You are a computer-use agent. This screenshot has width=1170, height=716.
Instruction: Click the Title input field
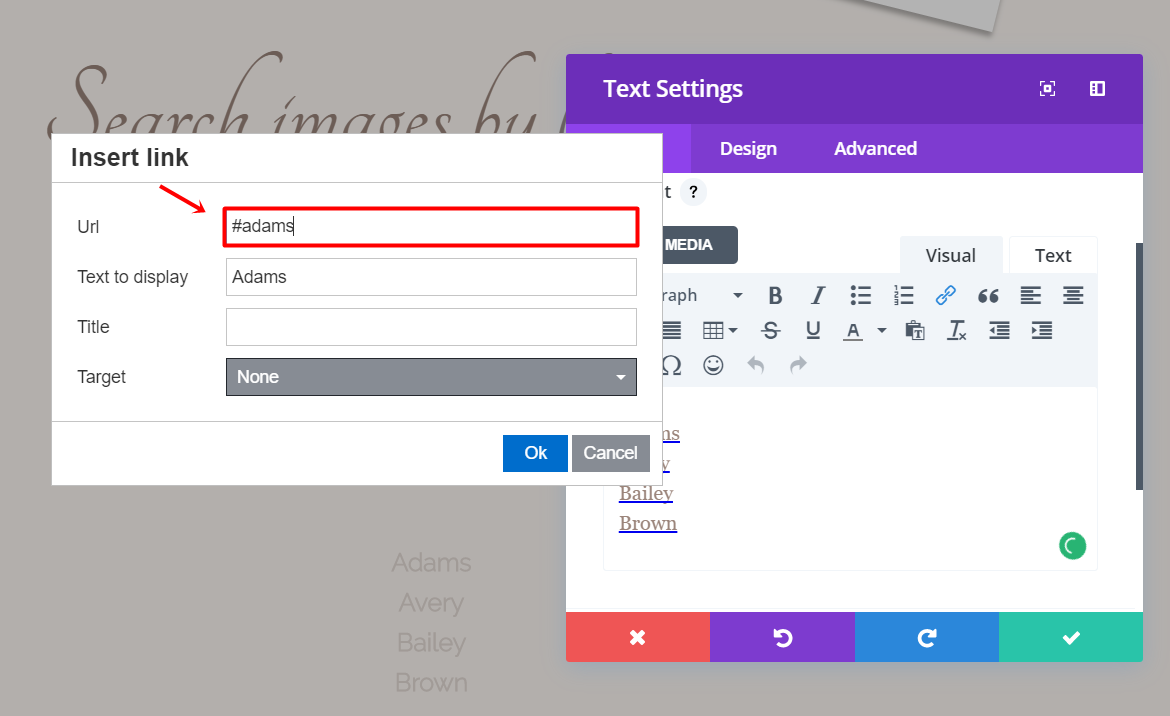coord(431,327)
